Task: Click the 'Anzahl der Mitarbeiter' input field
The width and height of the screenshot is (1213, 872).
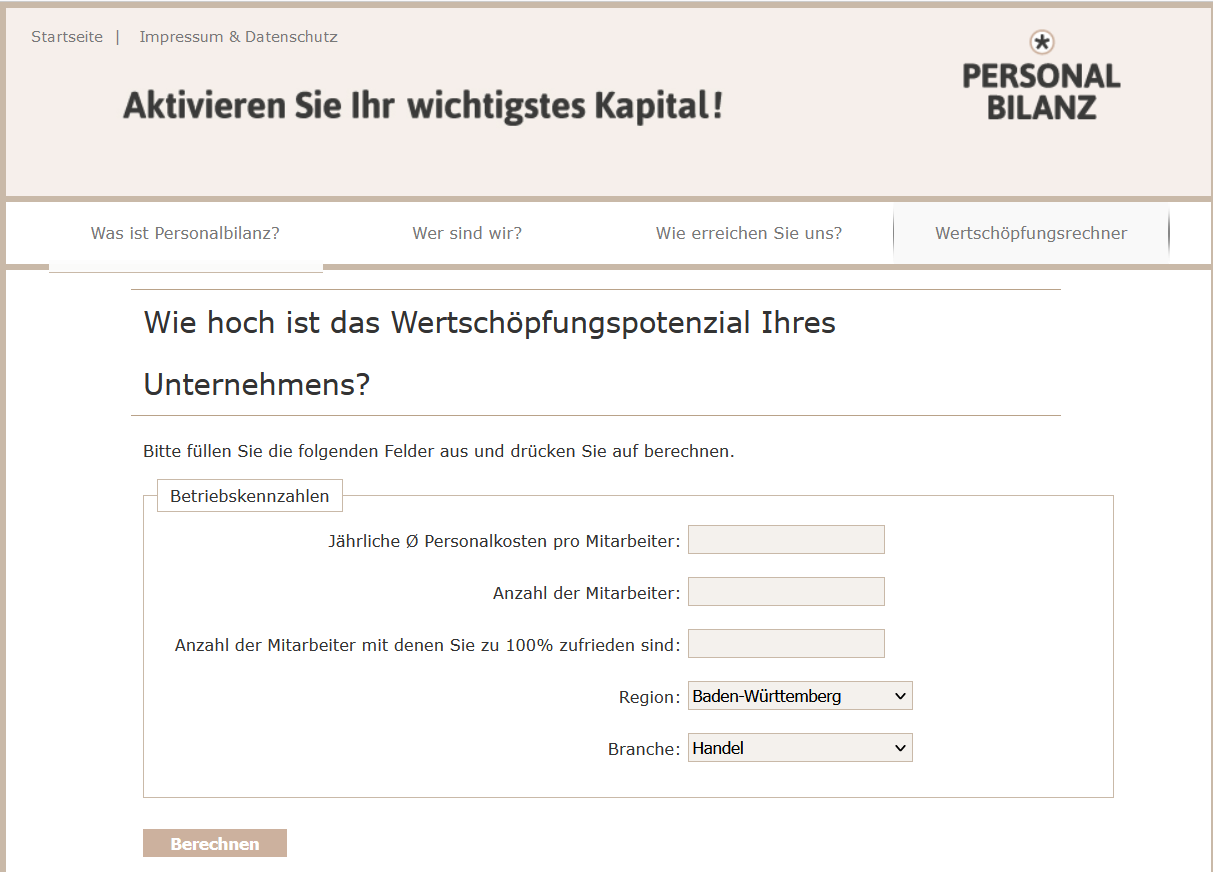Action: pyautogui.click(x=786, y=592)
